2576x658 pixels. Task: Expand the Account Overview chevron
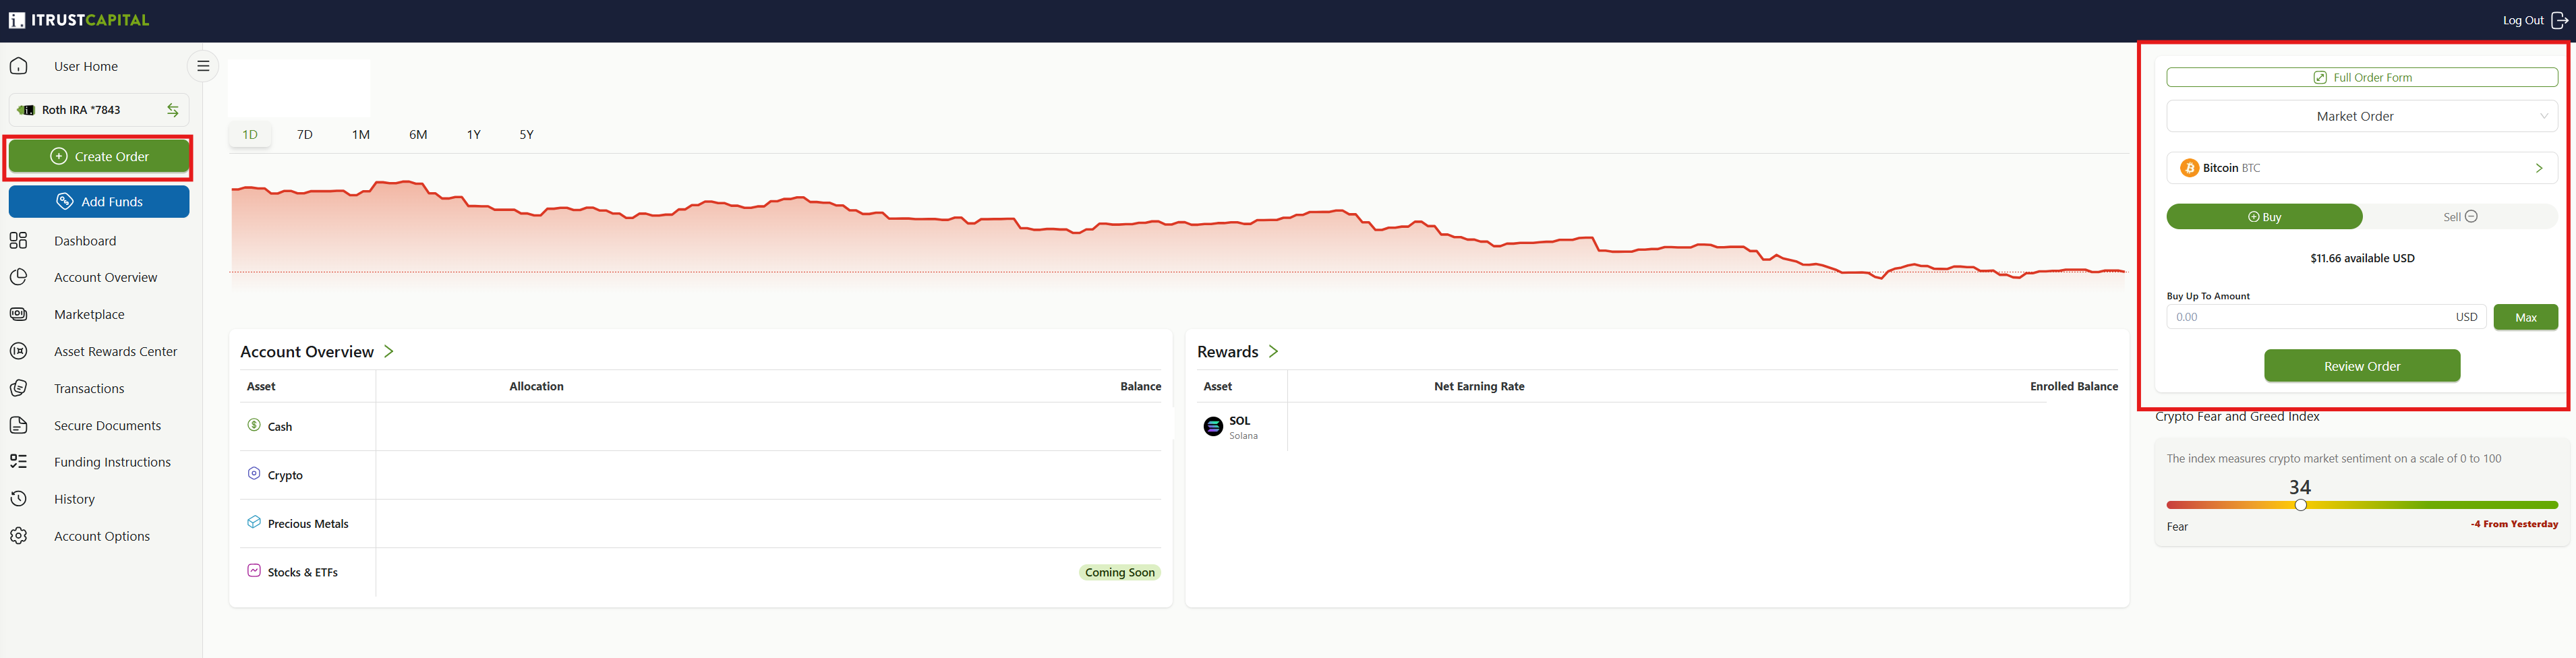389,351
